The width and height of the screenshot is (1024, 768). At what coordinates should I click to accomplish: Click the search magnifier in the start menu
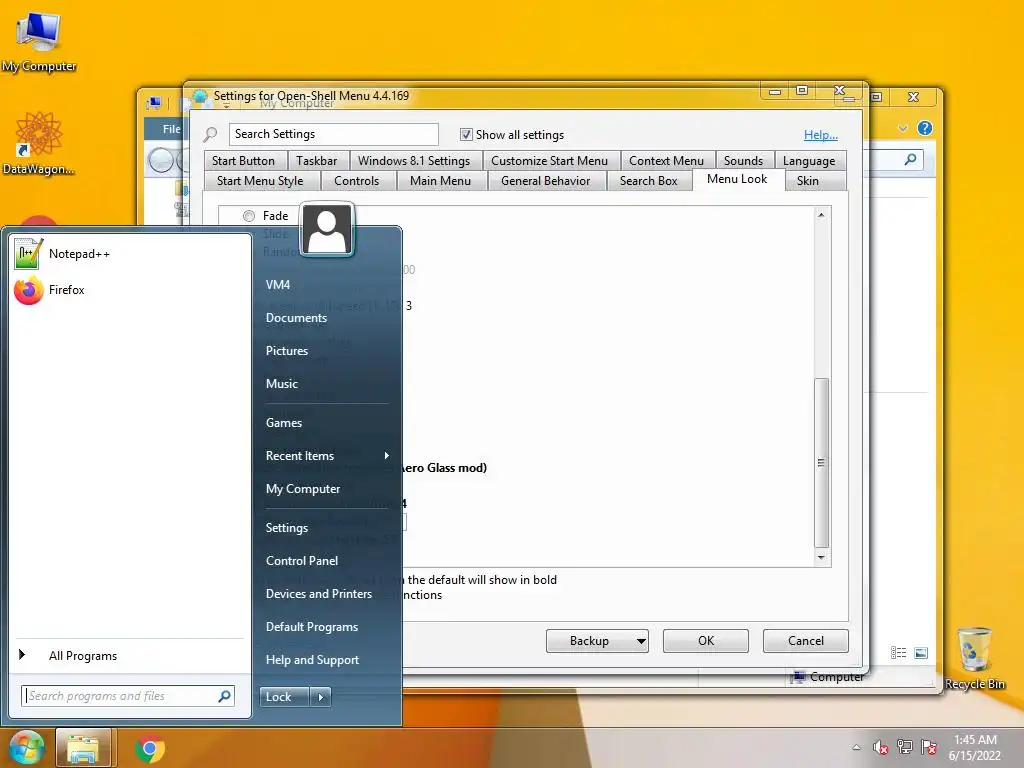pos(225,696)
